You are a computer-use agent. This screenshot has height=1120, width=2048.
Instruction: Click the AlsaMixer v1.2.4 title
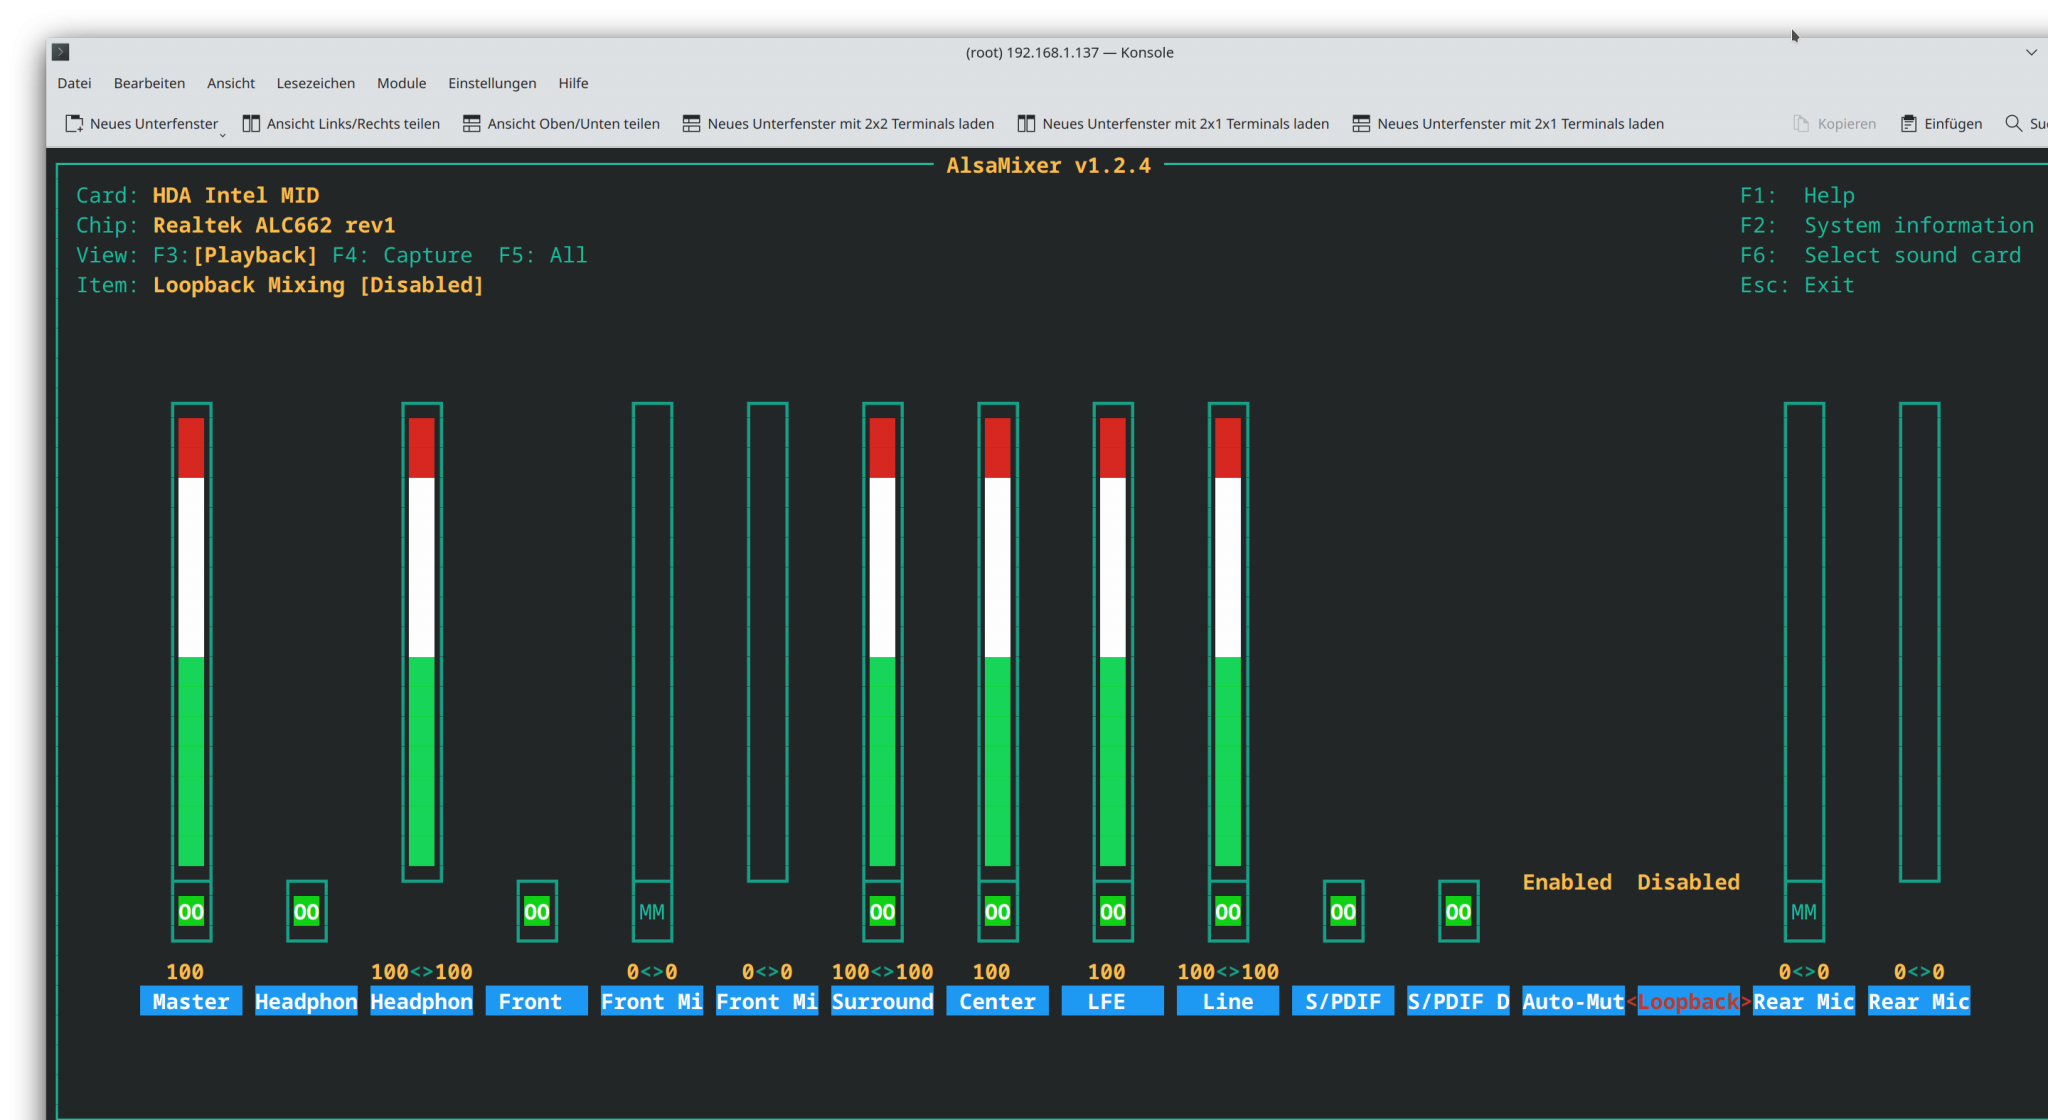tap(1049, 165)
